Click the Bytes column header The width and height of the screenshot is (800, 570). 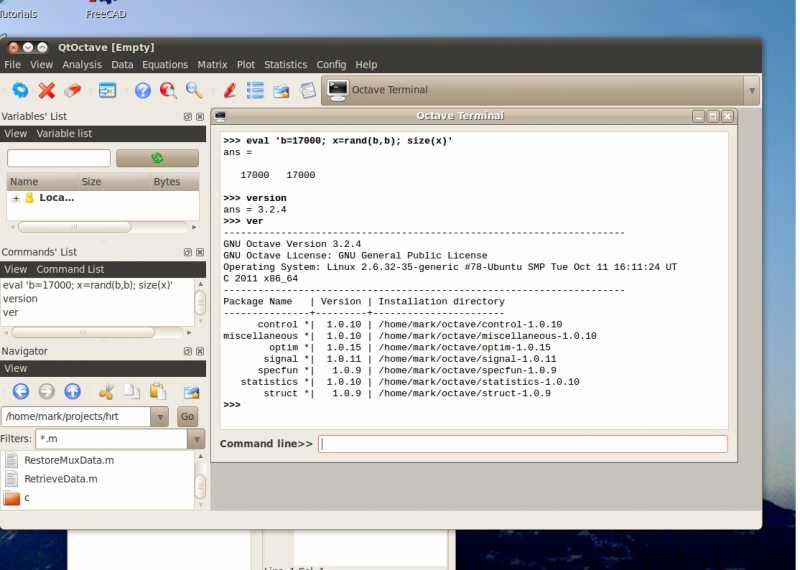point(167,182)
